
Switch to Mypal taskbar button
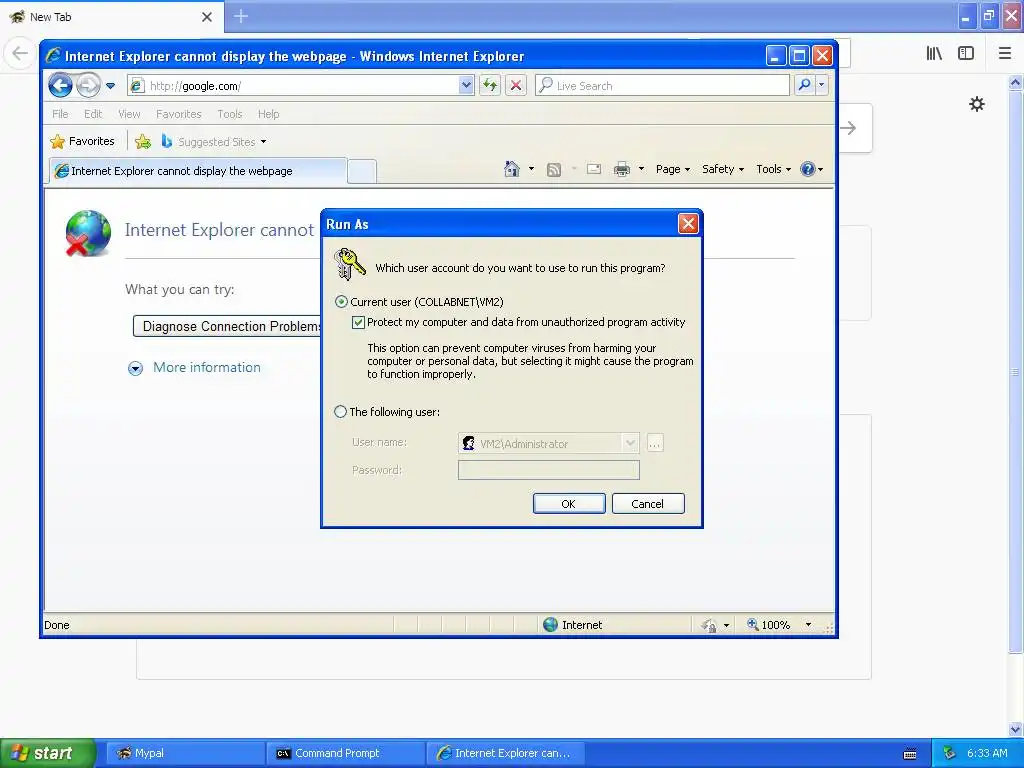184,753
